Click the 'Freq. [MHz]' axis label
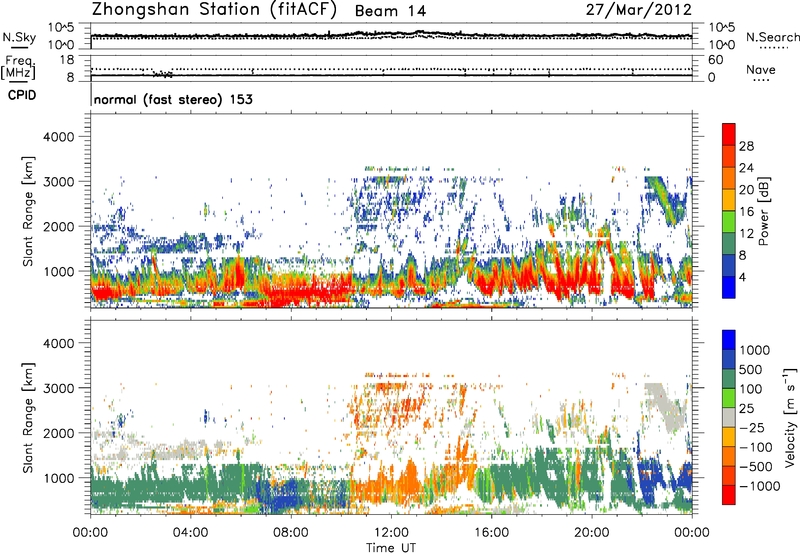 (18, 68)
